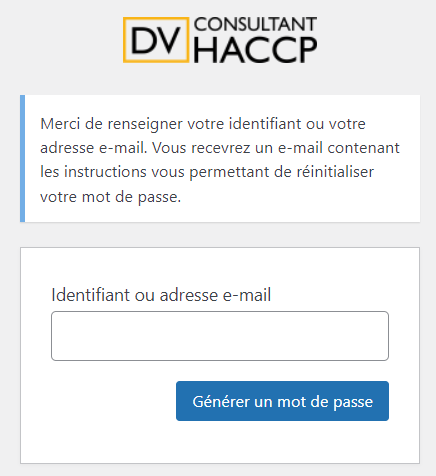436x476 pixels.
Task: Click the word 'passe' on the blue button
Action: (x=353, y=402)
